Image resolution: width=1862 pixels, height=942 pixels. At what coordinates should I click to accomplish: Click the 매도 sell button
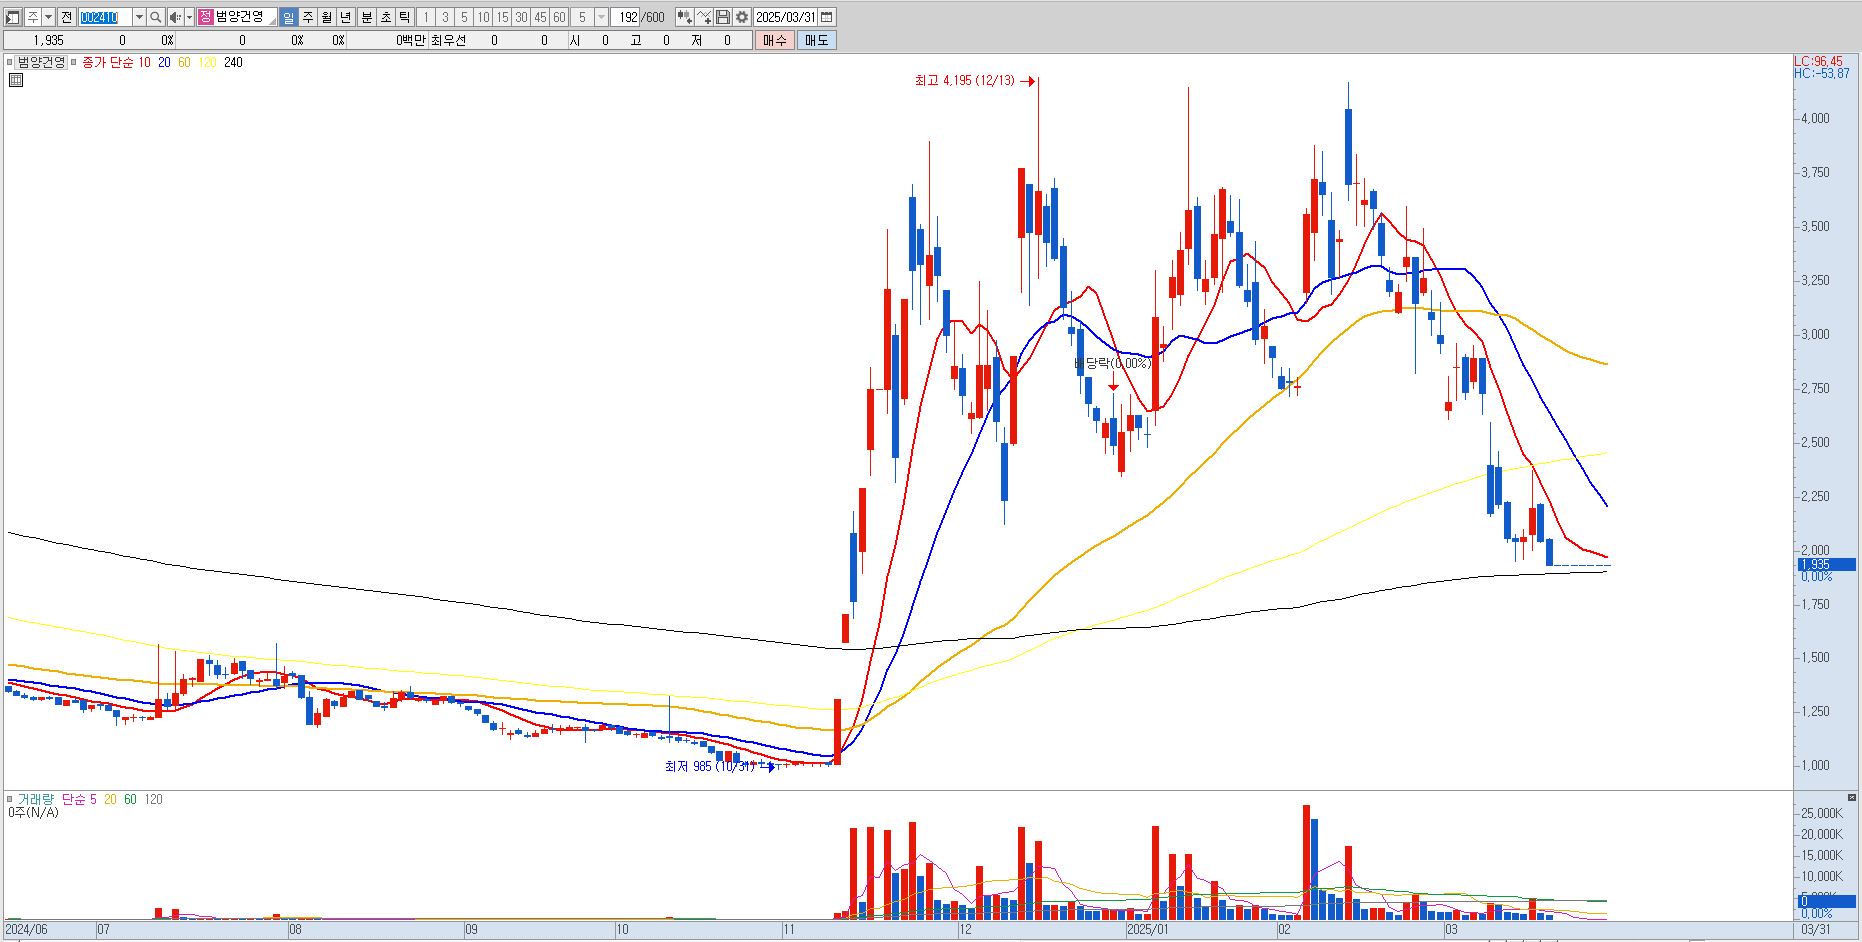(816, 40)
